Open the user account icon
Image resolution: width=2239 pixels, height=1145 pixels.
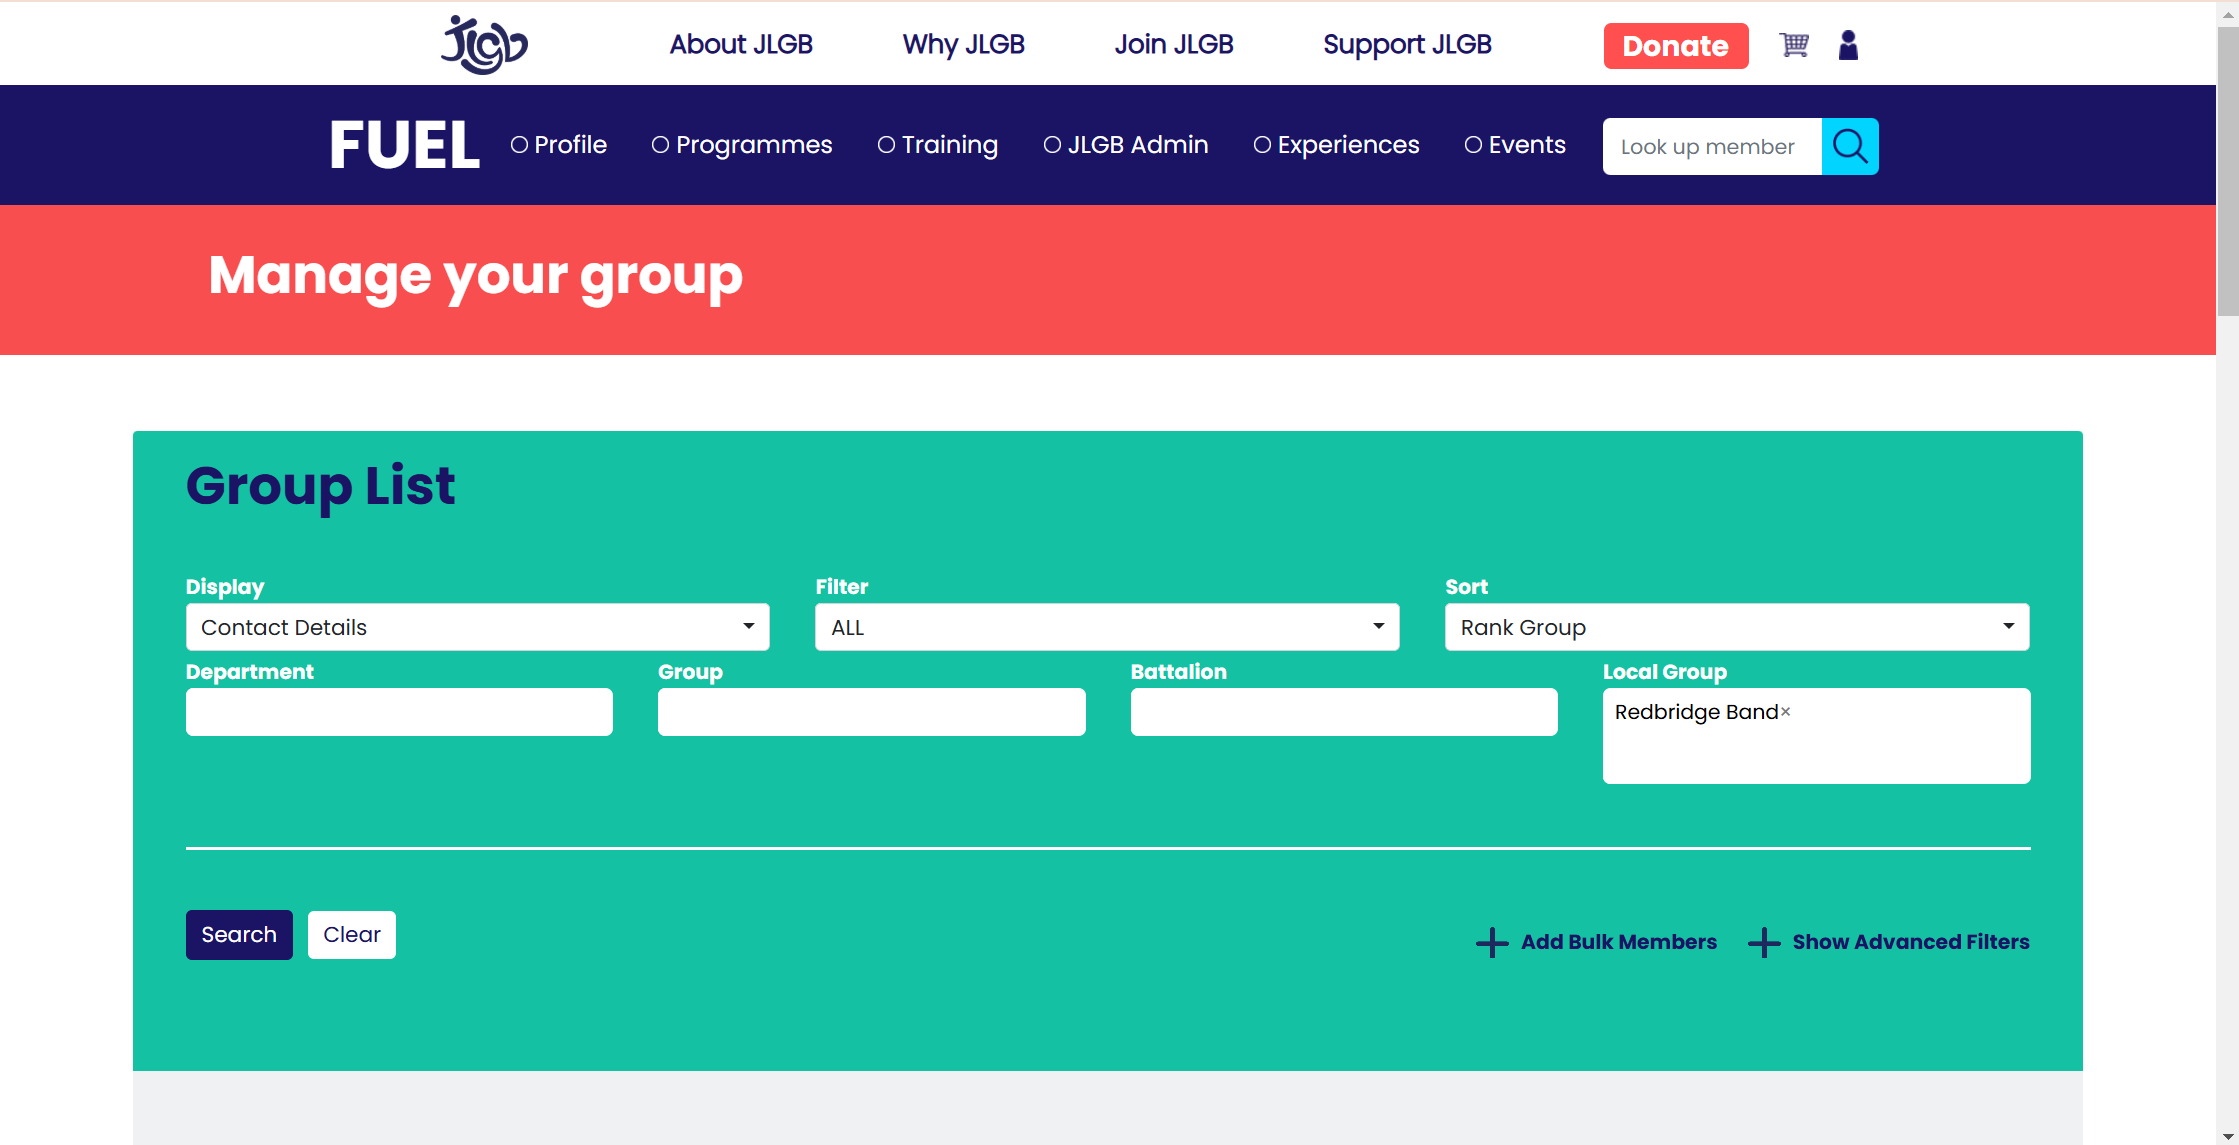click(1848, 45)
